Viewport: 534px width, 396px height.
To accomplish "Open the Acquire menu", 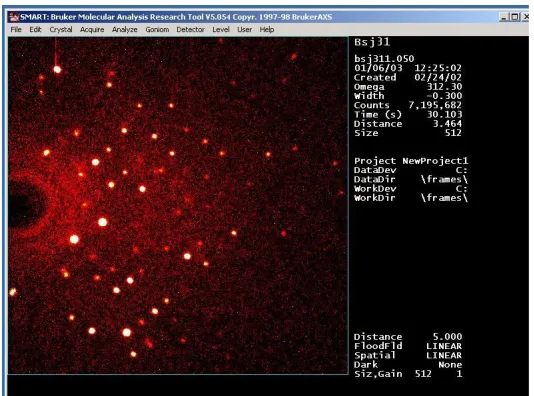I will pyautogui.click(x=92, y=30).
